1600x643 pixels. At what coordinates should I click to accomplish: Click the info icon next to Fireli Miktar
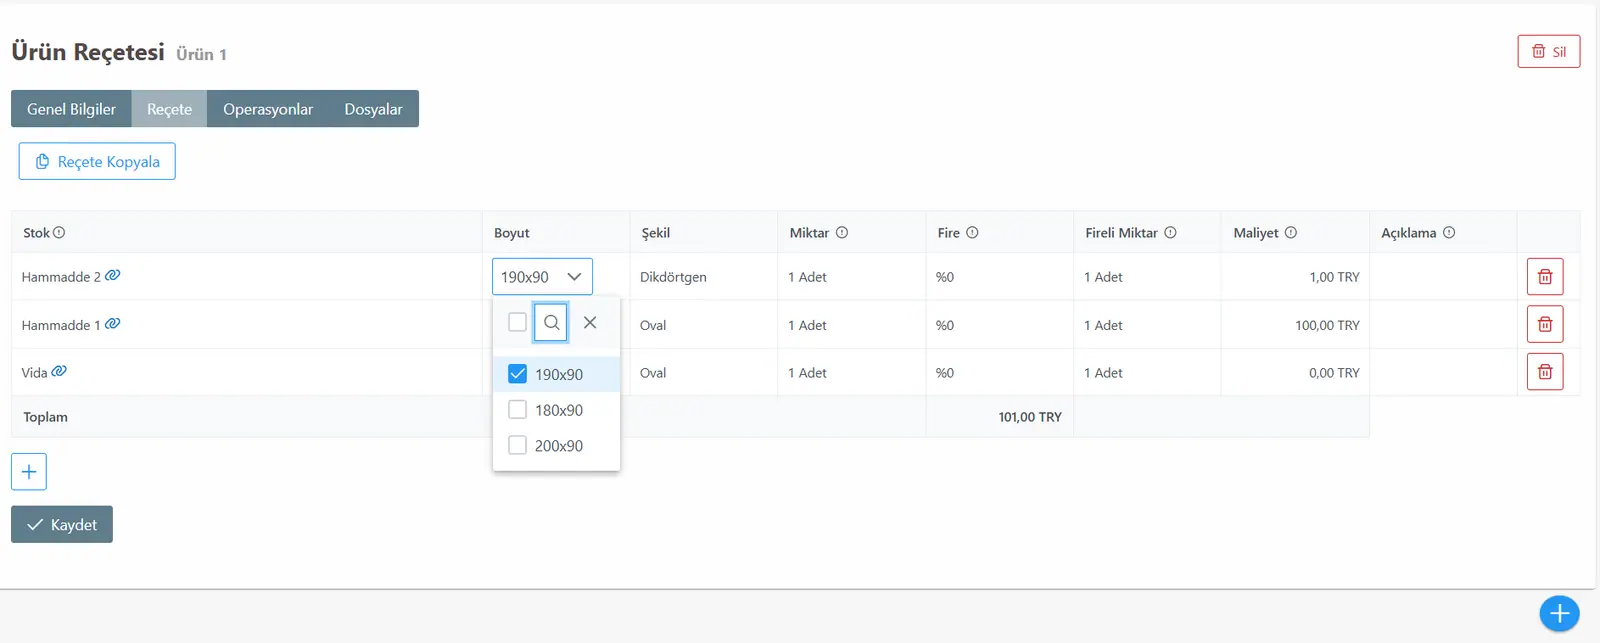tap(1170, 232)
